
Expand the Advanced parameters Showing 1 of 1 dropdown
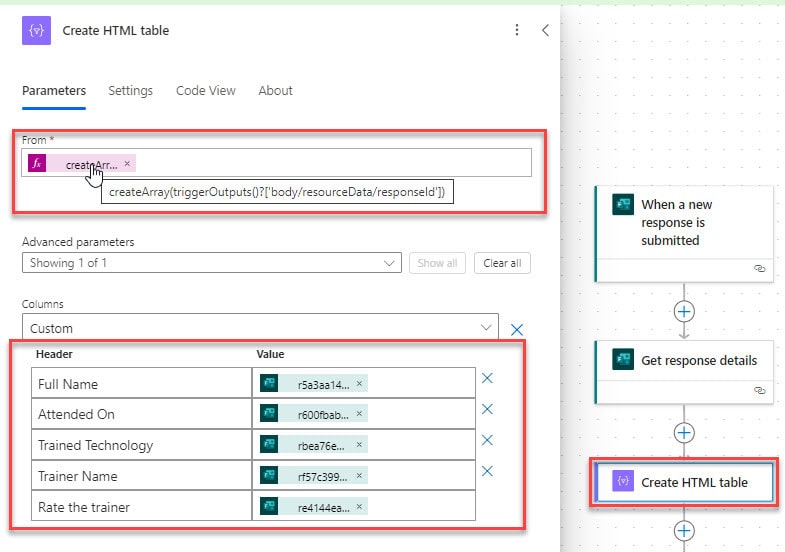pos(212,263)
